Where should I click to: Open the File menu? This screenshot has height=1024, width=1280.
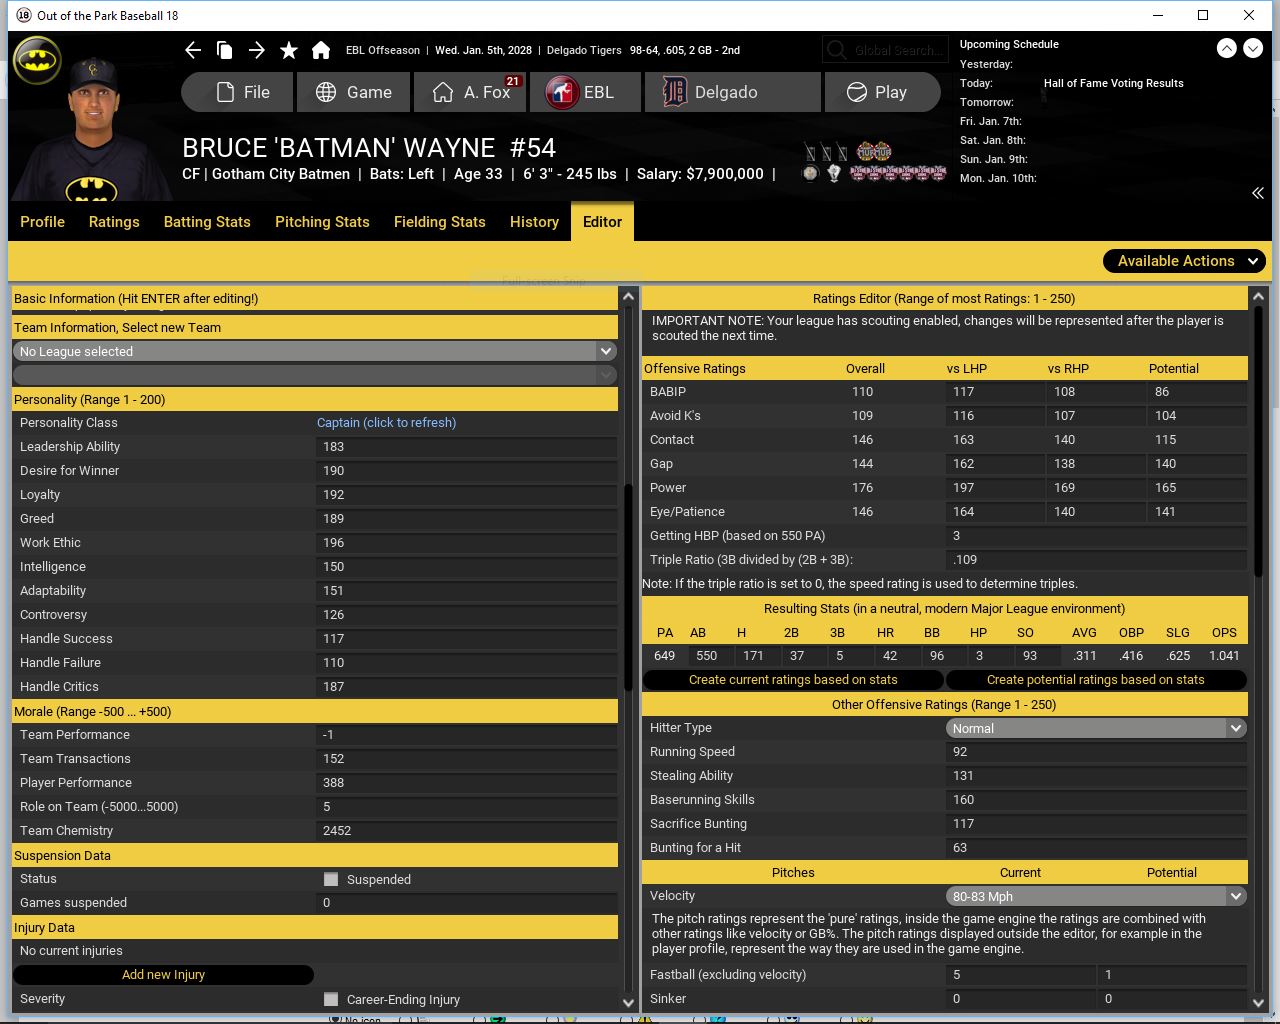pos(238,92)
